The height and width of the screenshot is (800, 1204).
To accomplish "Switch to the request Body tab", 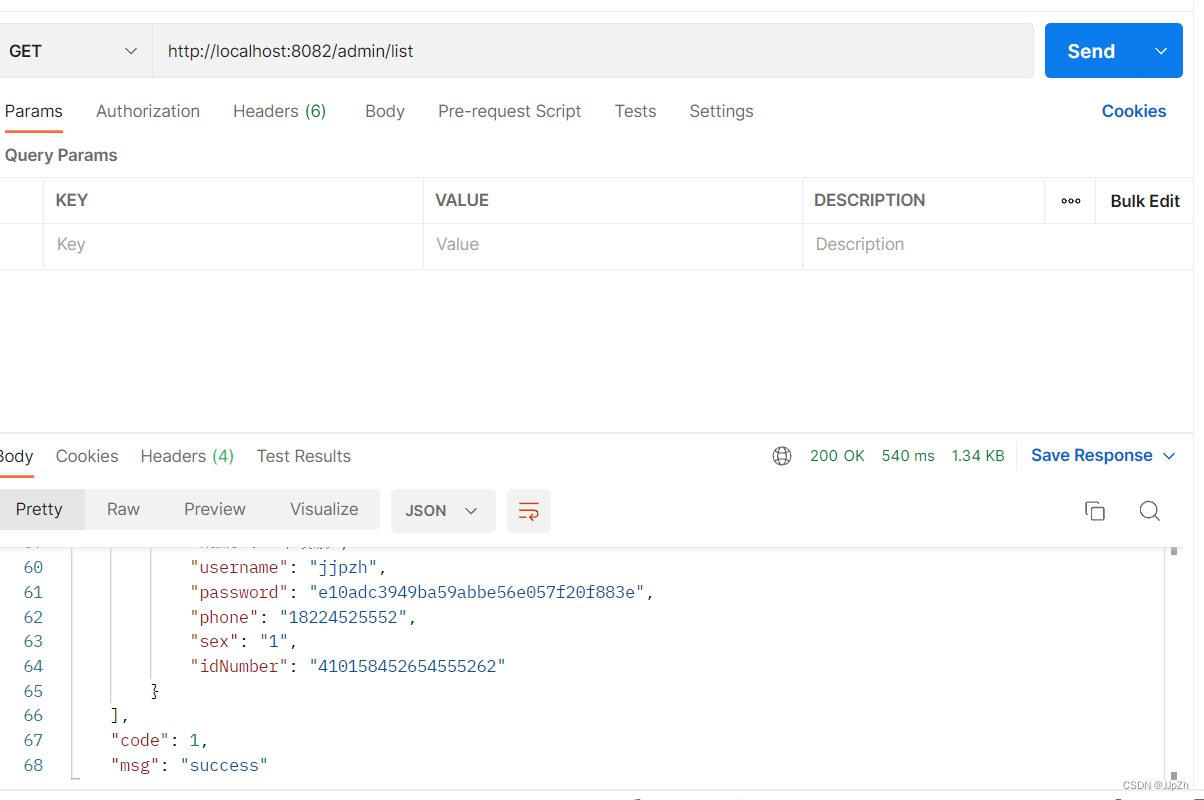I will [385, 111].
